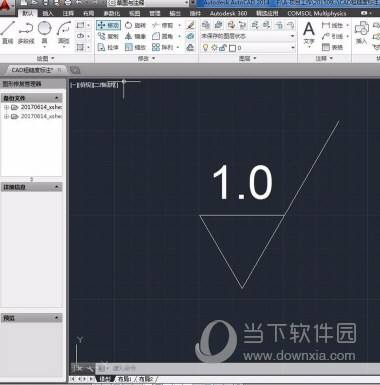Switch to the Autodesk 360 ribbon tab
The height and width of the screenshot is (385, 380).
(228, 13)
